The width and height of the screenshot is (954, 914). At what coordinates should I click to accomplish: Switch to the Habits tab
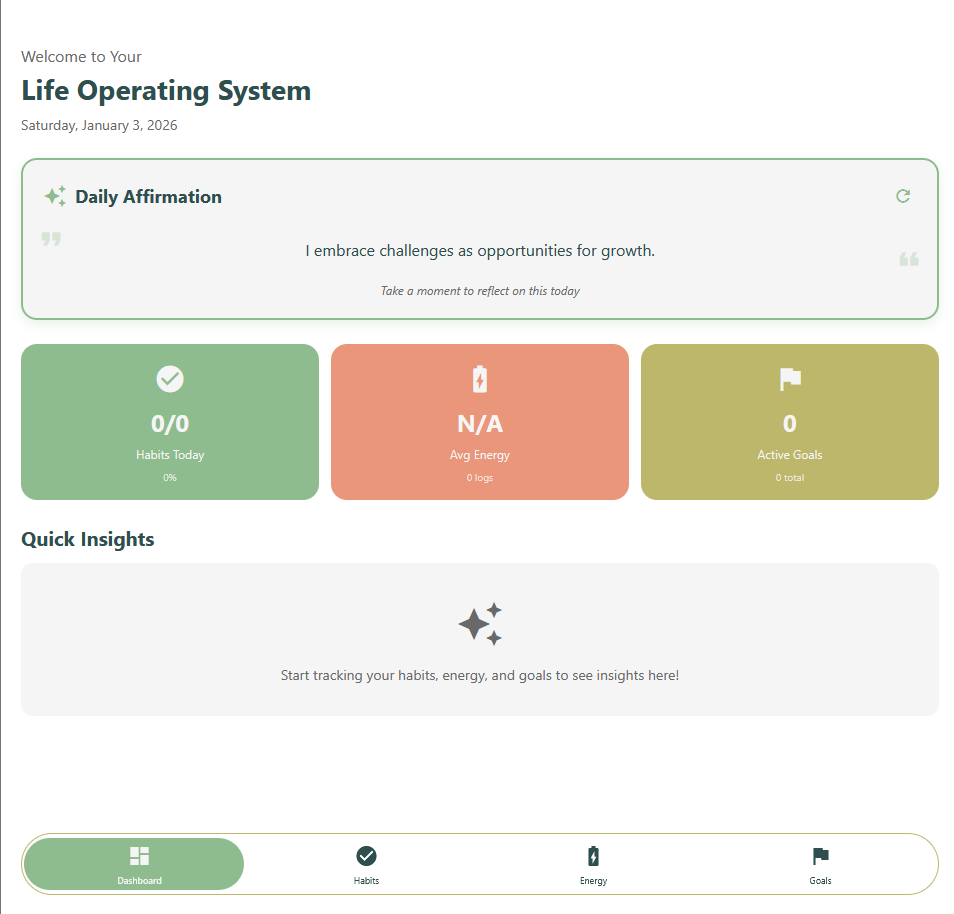click(366, 865)
